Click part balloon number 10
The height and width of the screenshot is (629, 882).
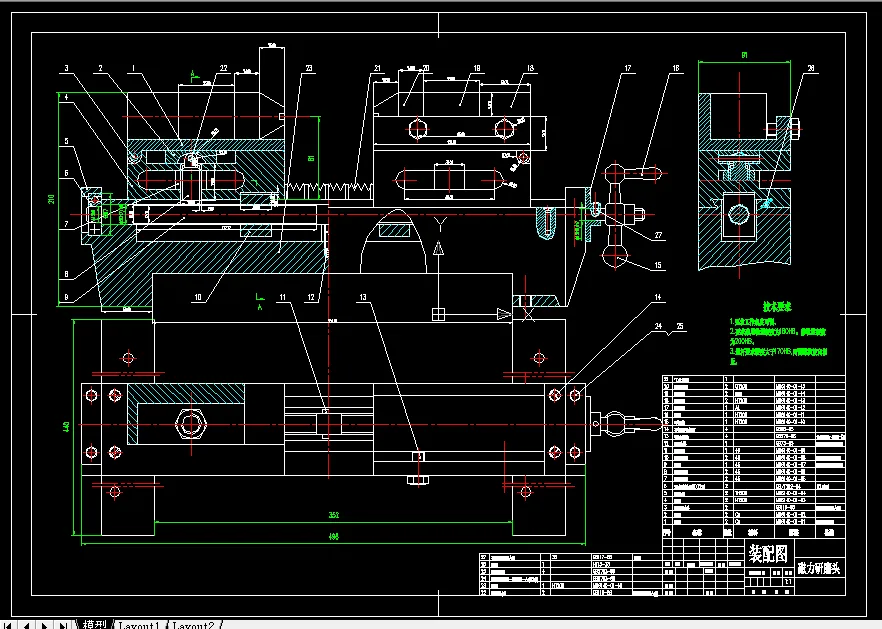[x=197, y=297]
